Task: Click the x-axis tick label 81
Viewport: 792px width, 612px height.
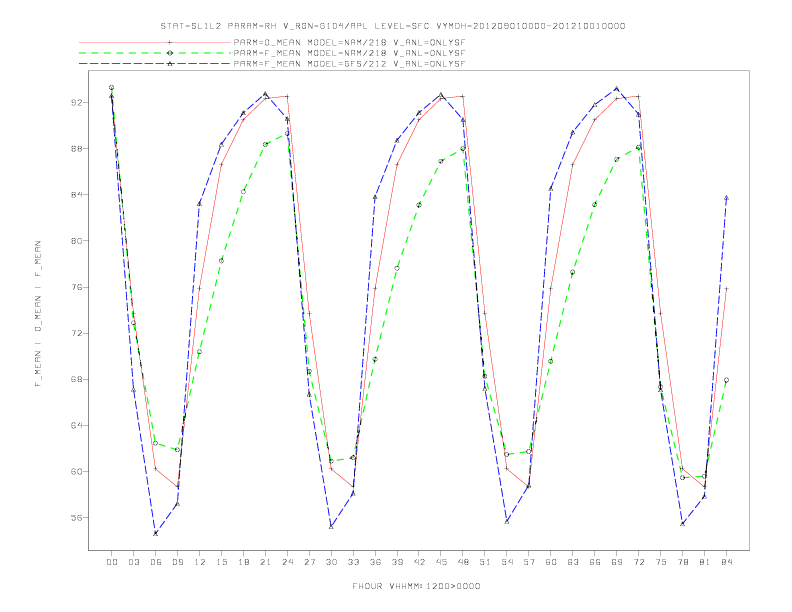Action: (x=705, y=562)
